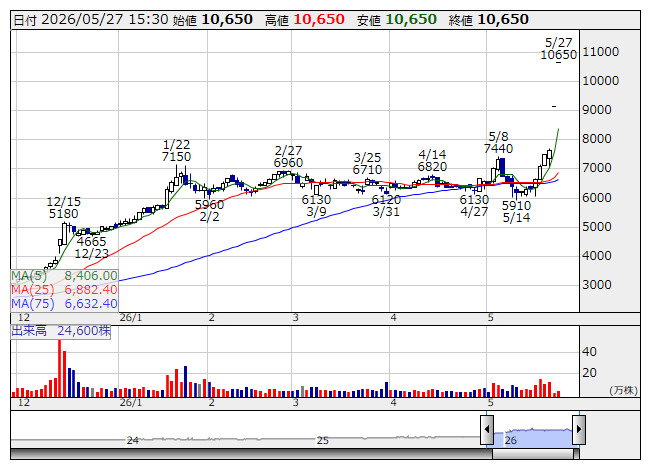The width and height of the screenshot is (653, 470).
Task: Click the 3/25 6710 peak label
Action: pos(367,164)
